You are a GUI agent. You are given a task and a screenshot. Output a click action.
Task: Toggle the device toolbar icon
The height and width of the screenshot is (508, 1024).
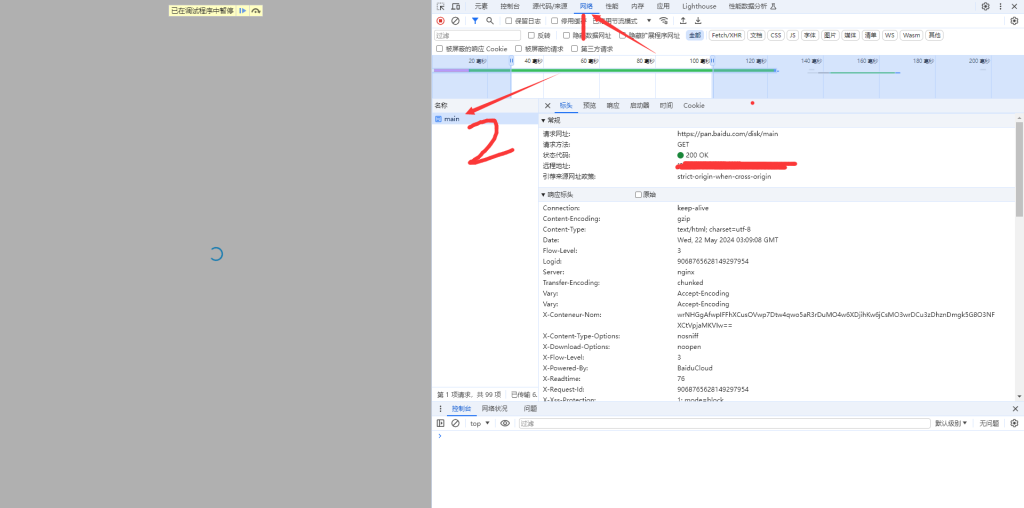[x=455, y=7]
